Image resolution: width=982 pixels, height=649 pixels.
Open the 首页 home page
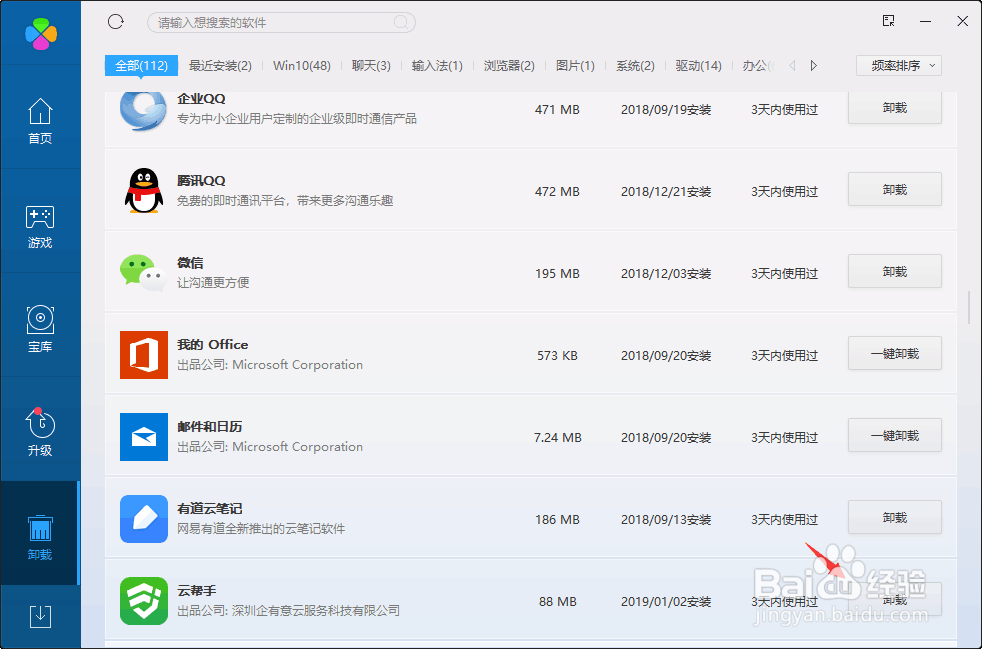(40, 121)
